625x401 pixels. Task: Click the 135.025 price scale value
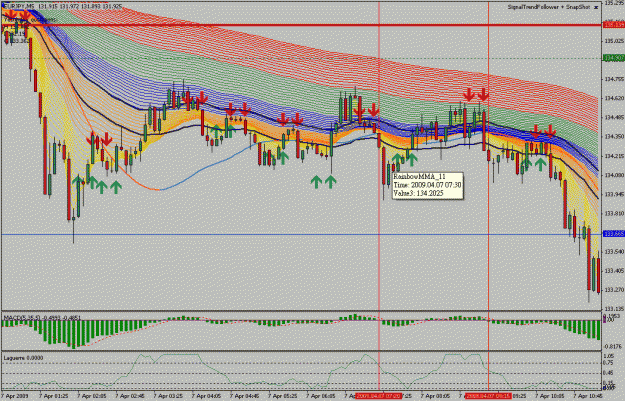[x=614, y=41]
